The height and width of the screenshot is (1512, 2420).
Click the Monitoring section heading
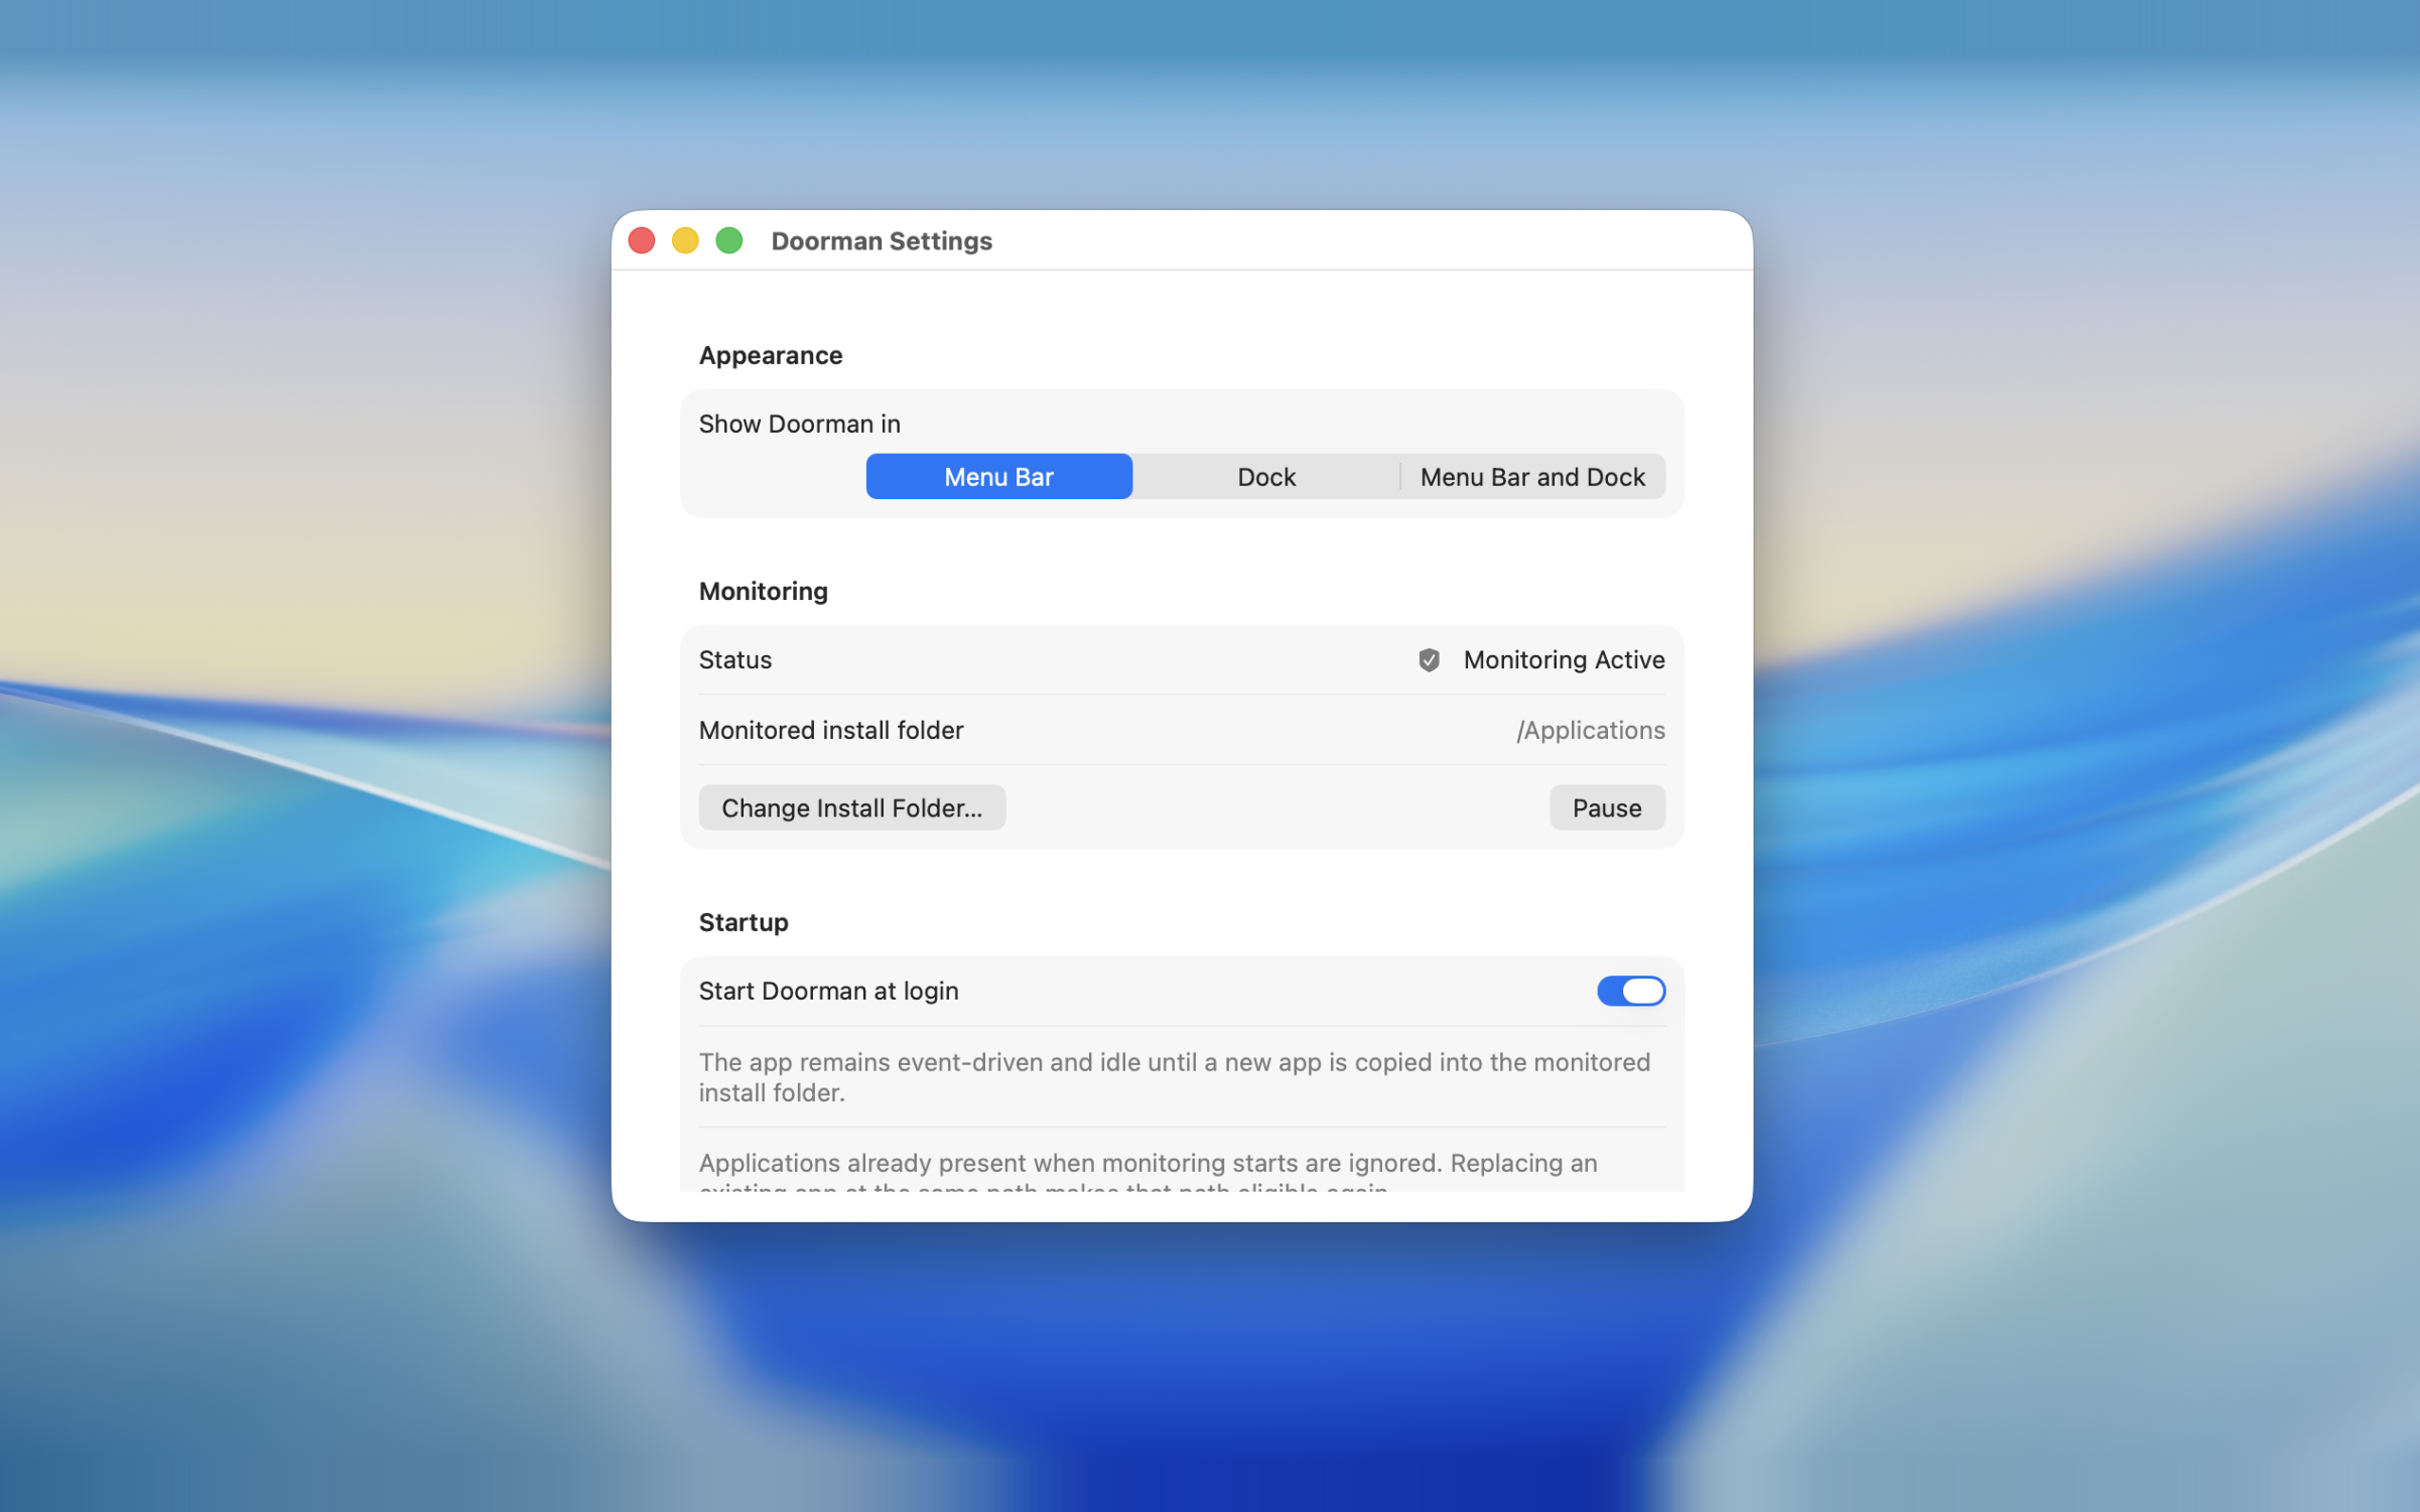click(x=763, y=591)
